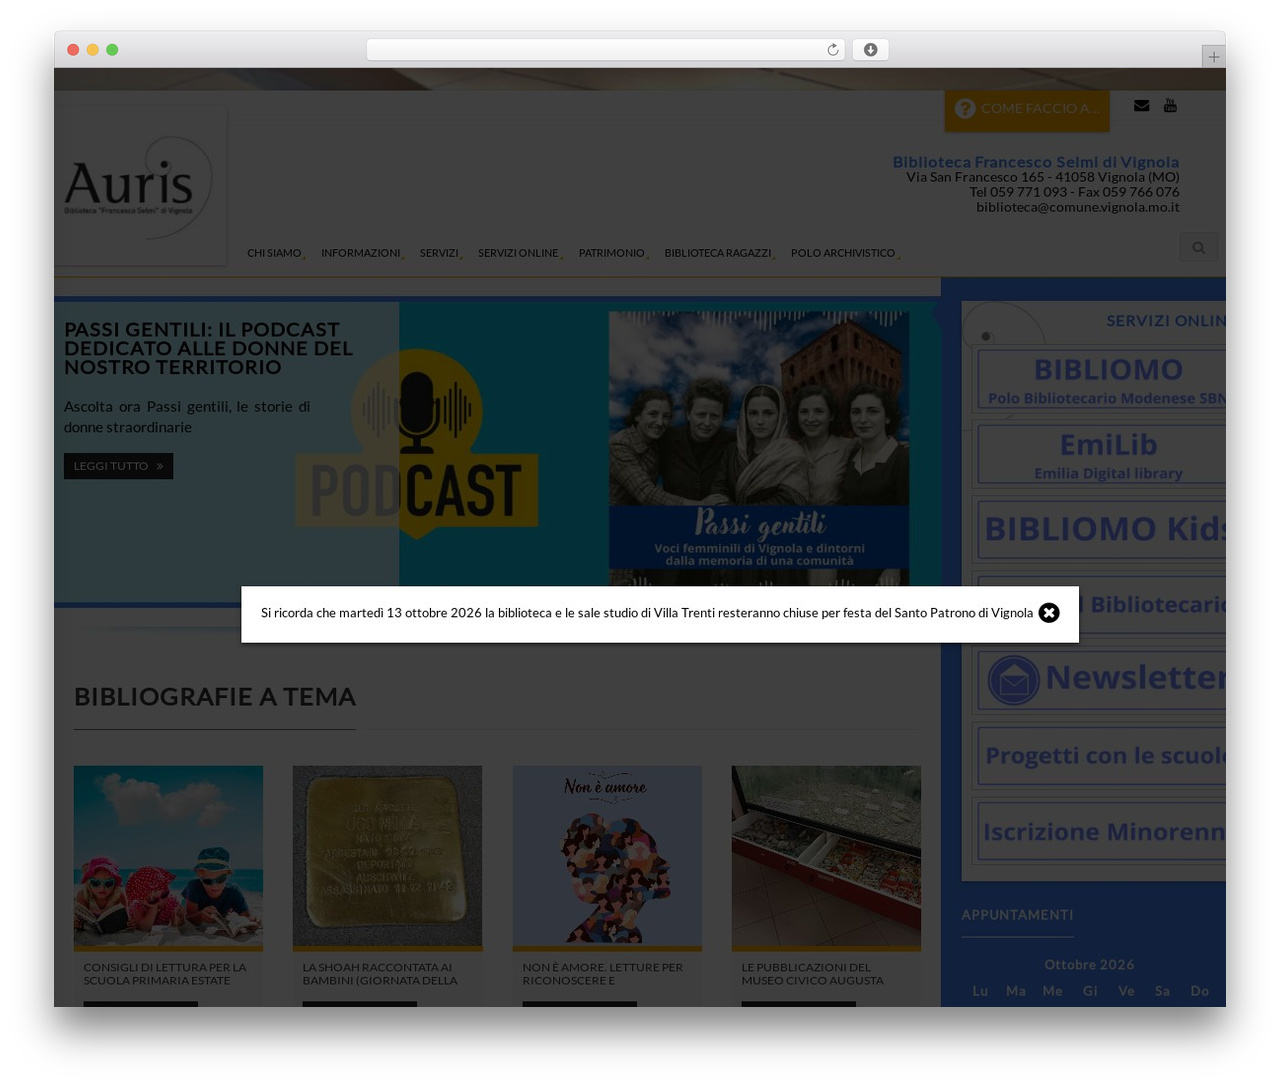
Task: Open the YouTube icon in header
Action: (1170, 106)
